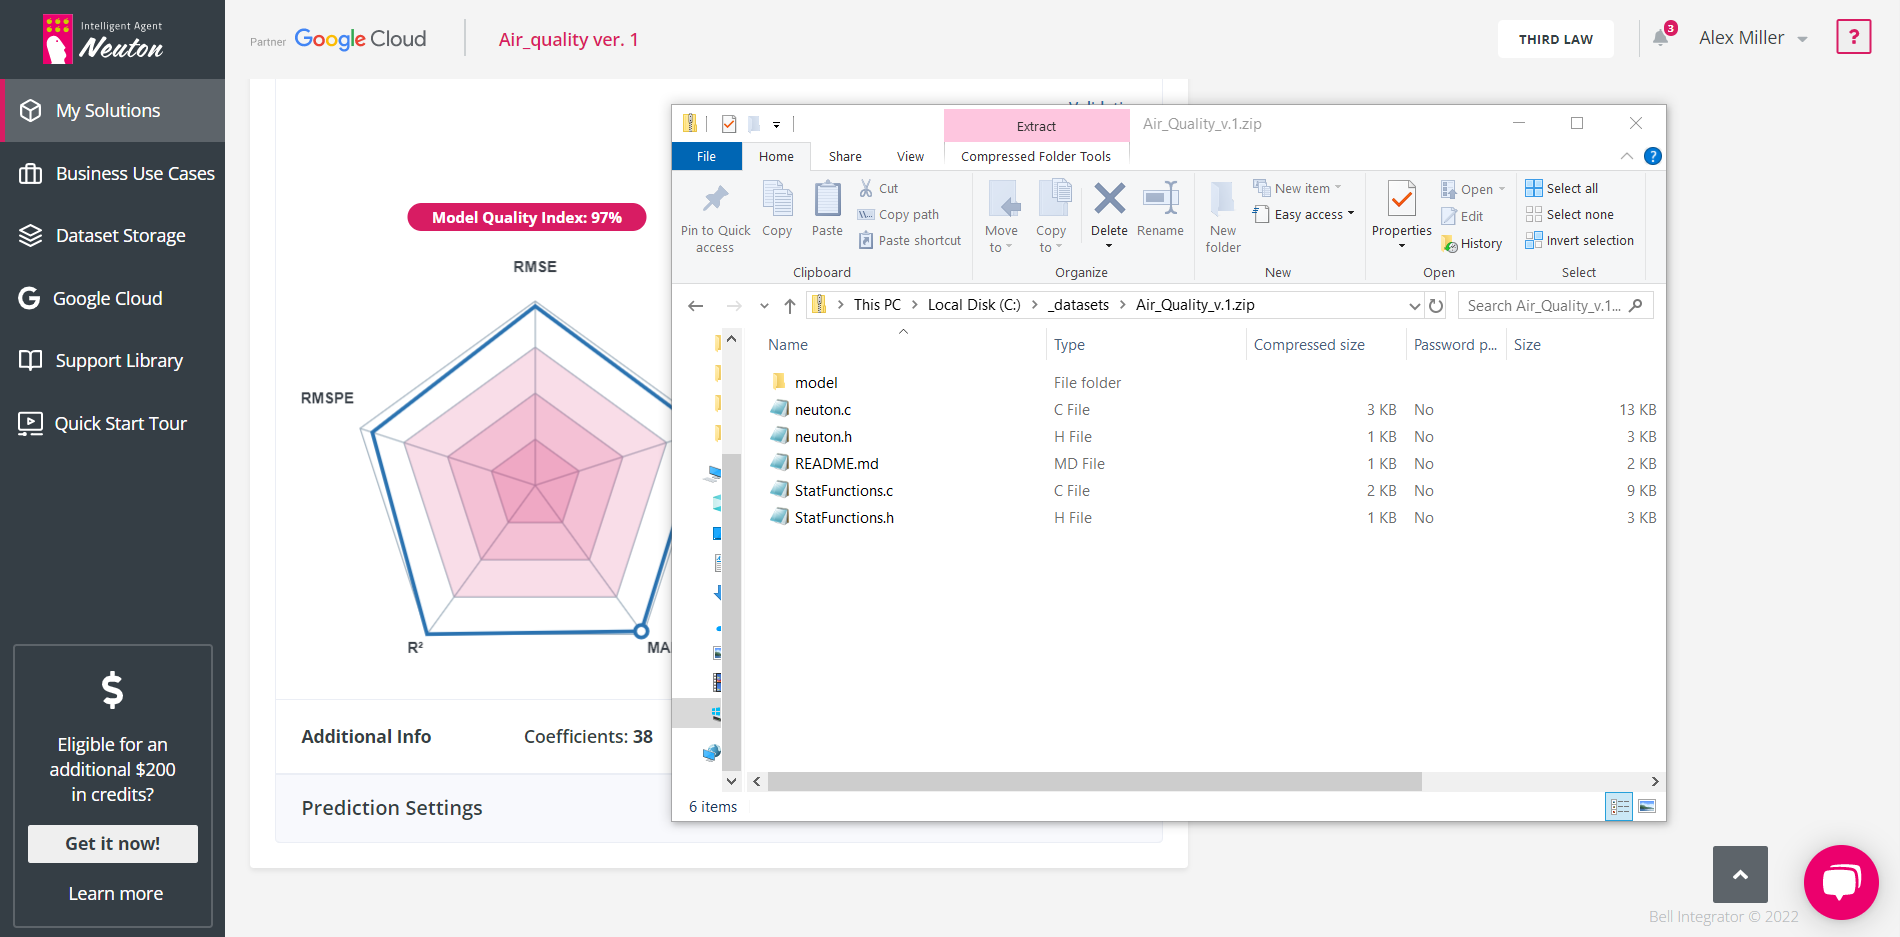Open notifications bell icon
This screenshot has width=1900, height=937.
point(1660,38)
